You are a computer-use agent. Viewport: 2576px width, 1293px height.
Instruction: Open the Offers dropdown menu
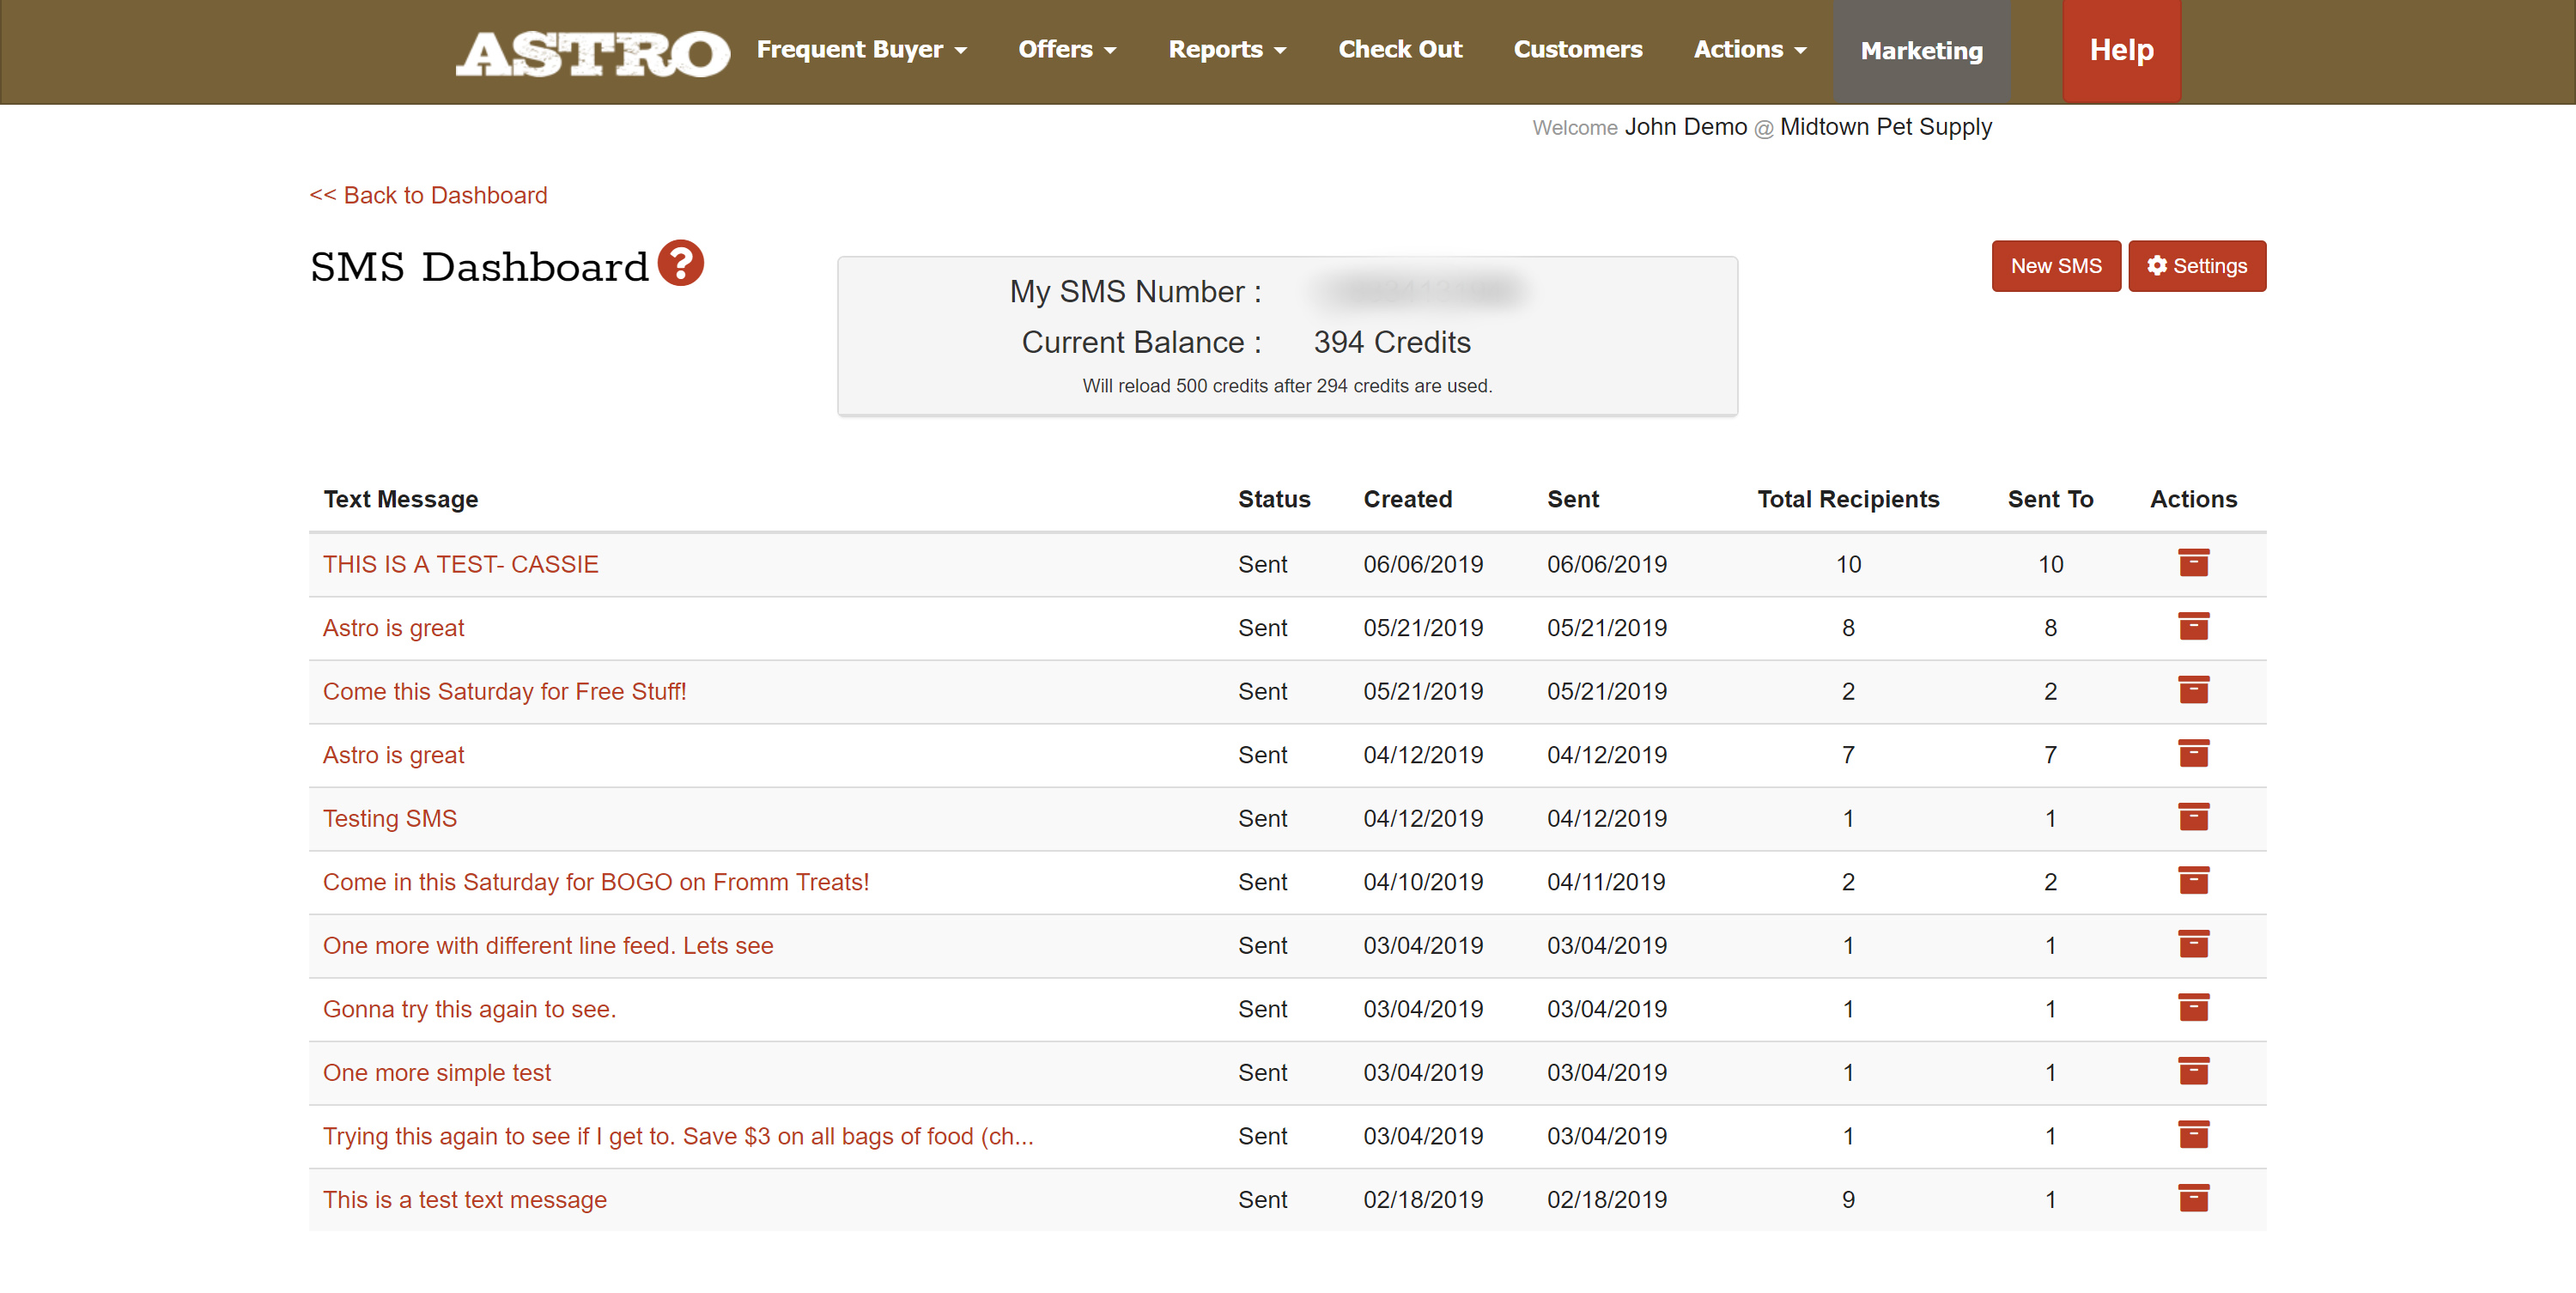pos(1066,49)
